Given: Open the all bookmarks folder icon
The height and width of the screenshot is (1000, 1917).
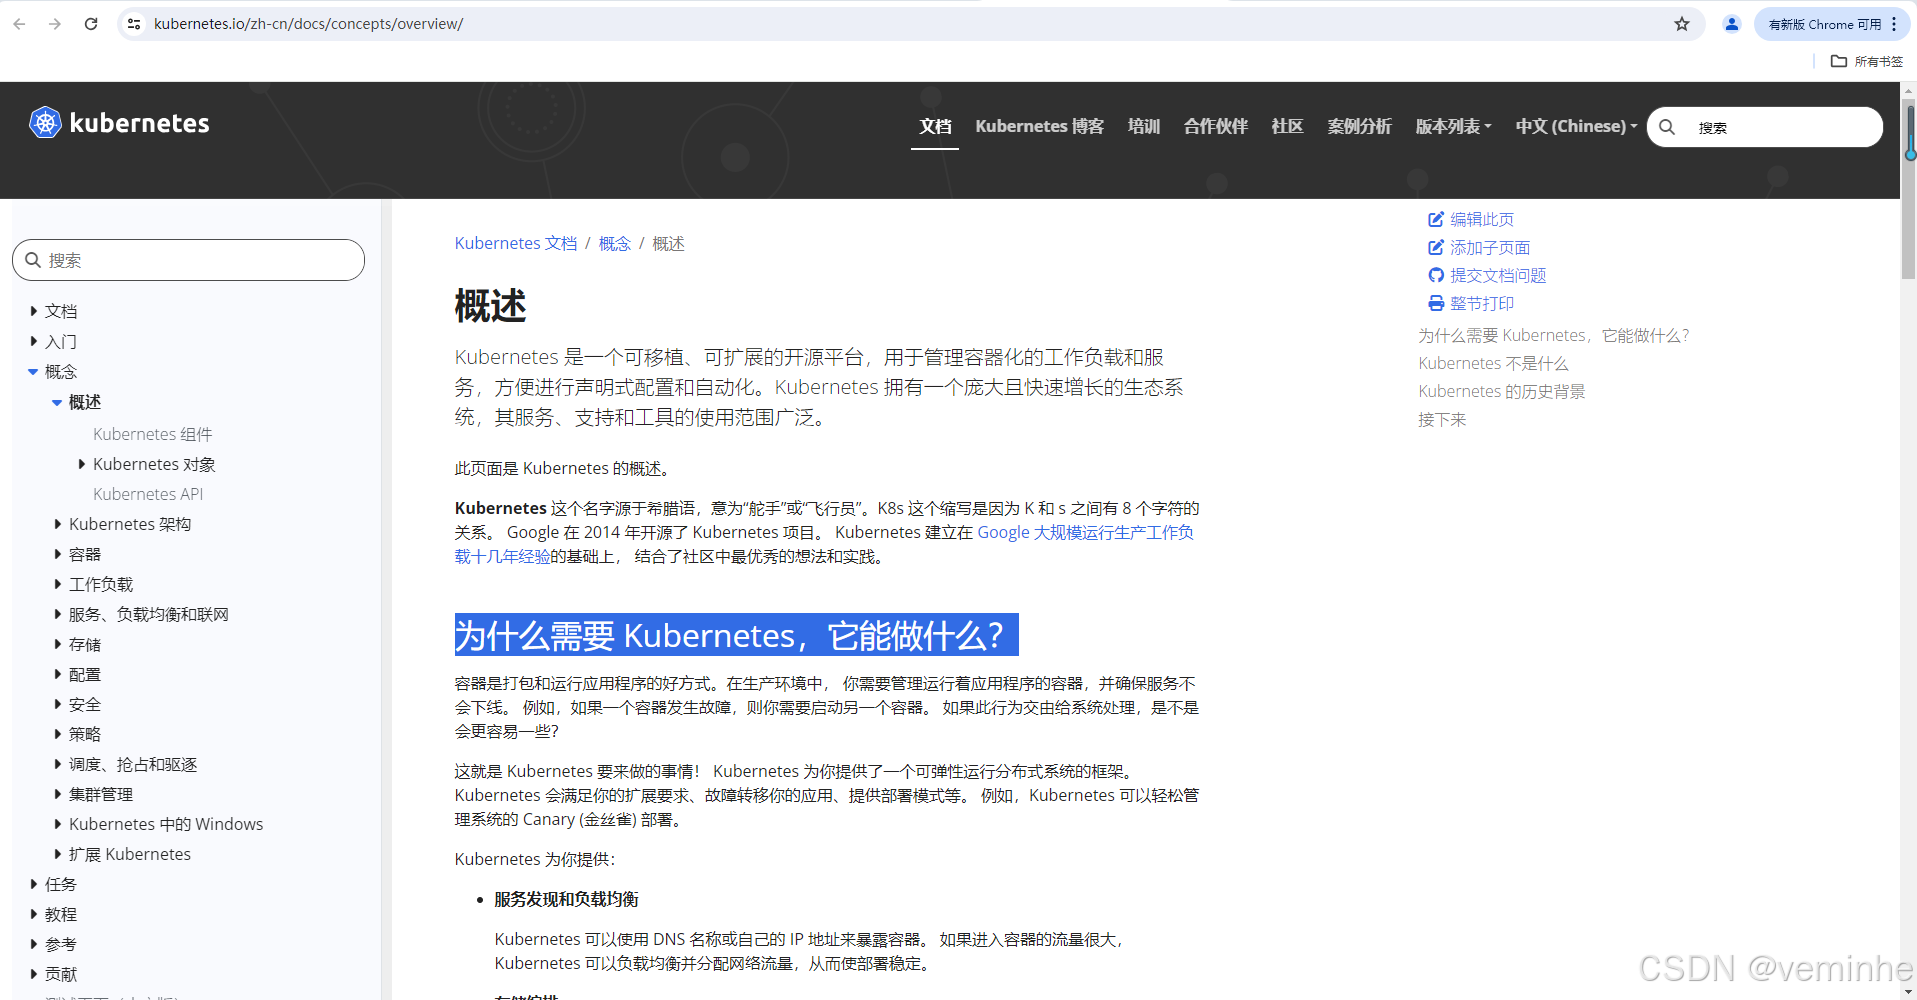Looking at the screenshot, I should click(1838, 61).
